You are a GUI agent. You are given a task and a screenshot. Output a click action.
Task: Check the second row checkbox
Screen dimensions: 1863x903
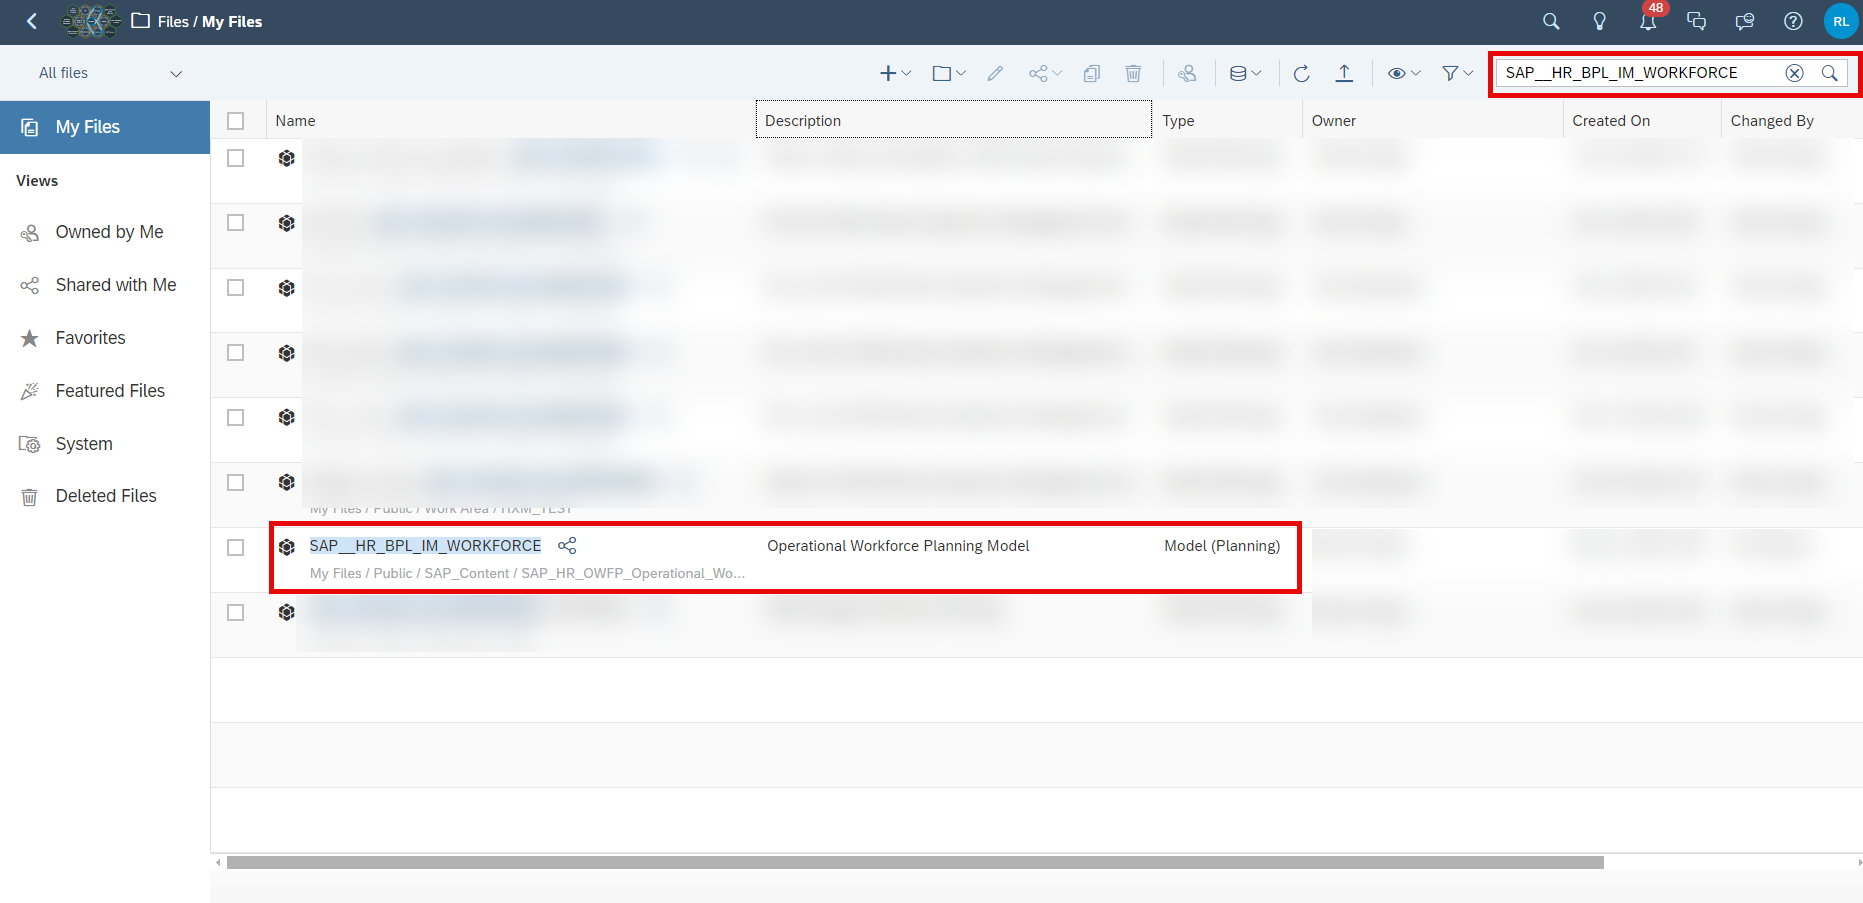click(x=236, y=223)
